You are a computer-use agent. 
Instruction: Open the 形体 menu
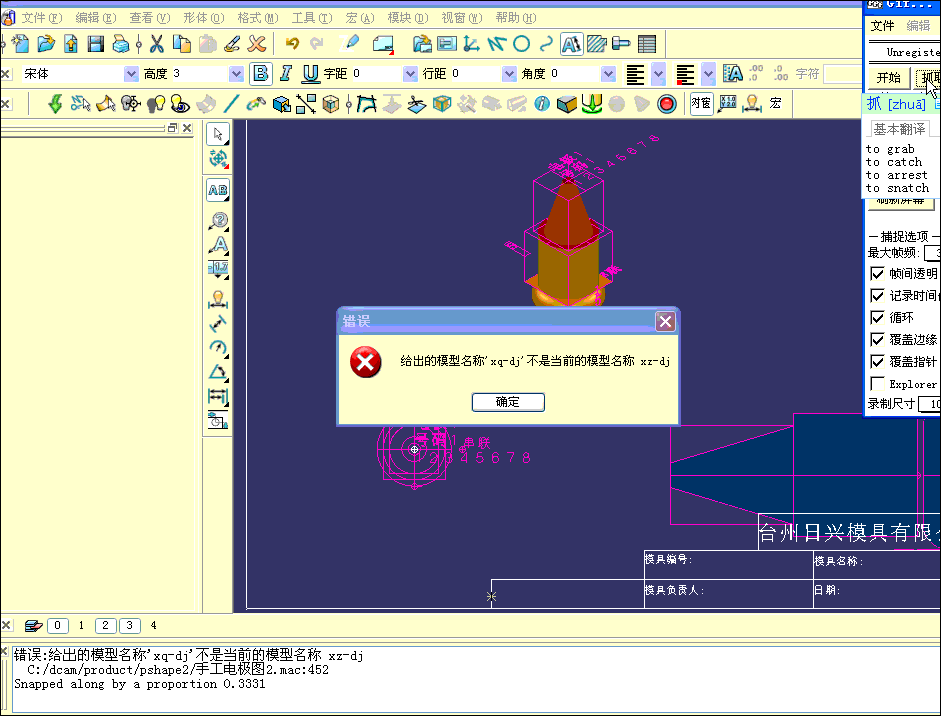coord(203,18)
